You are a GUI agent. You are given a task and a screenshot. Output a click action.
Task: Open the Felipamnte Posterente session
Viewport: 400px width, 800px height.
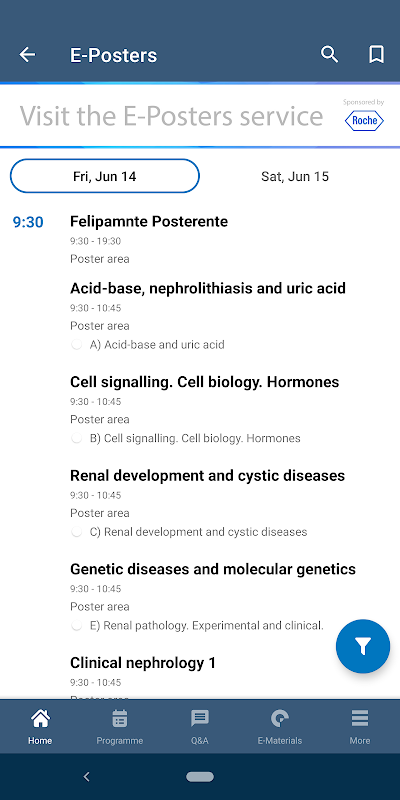(x=149, y=221)
